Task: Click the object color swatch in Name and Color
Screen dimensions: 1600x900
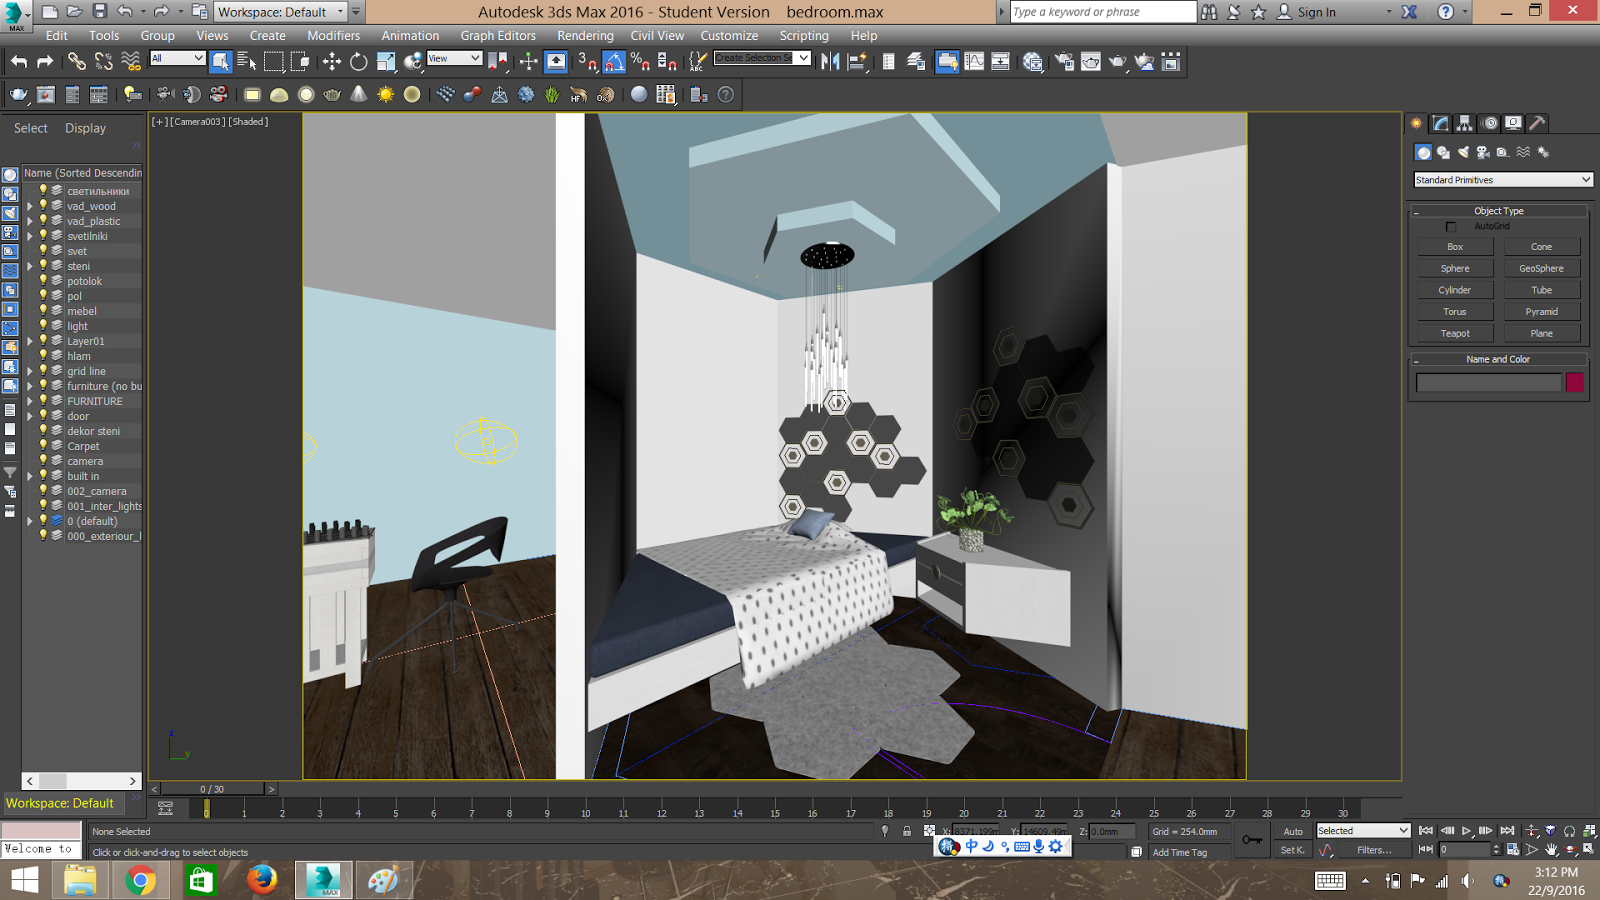Action: (x=1575, y=382)
